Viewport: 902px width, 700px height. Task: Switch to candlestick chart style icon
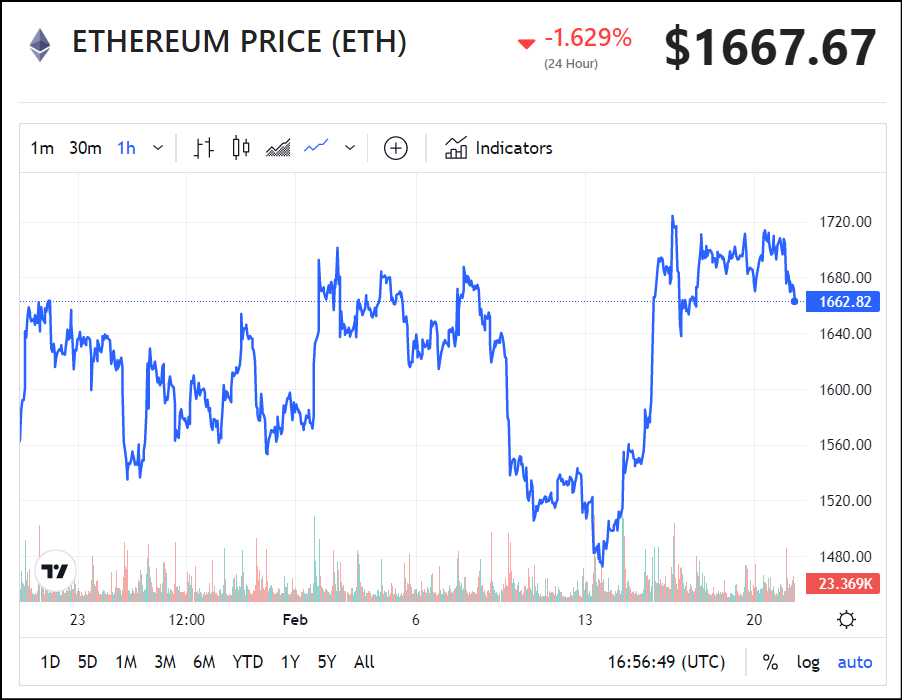pos(240,148)
